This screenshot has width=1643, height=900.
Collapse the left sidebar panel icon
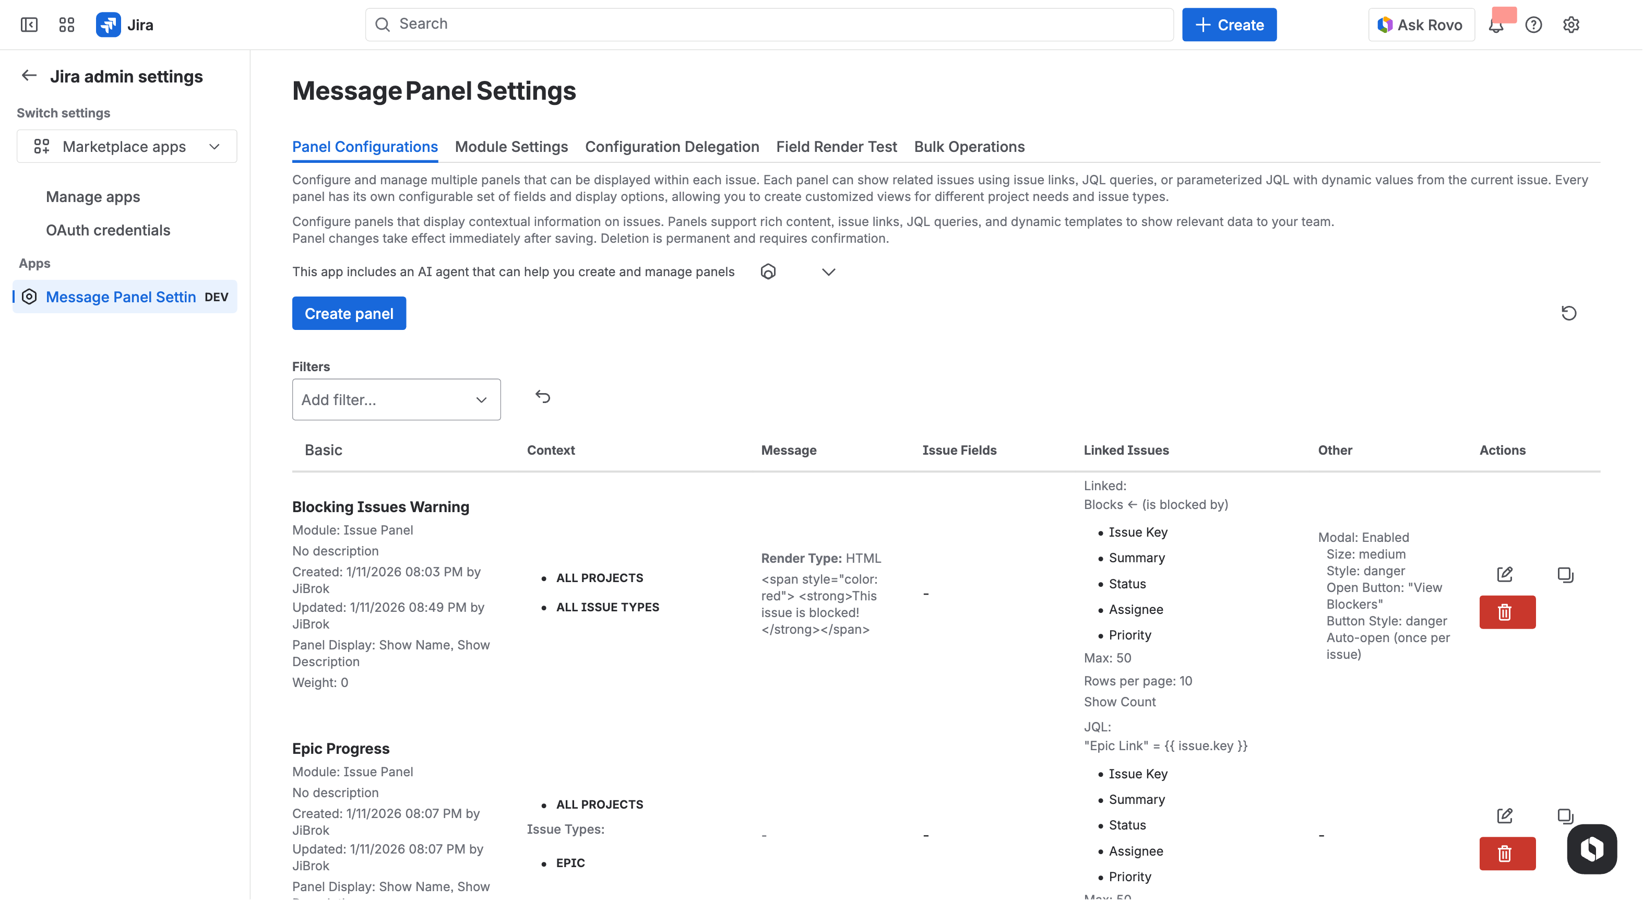point(29,23)
